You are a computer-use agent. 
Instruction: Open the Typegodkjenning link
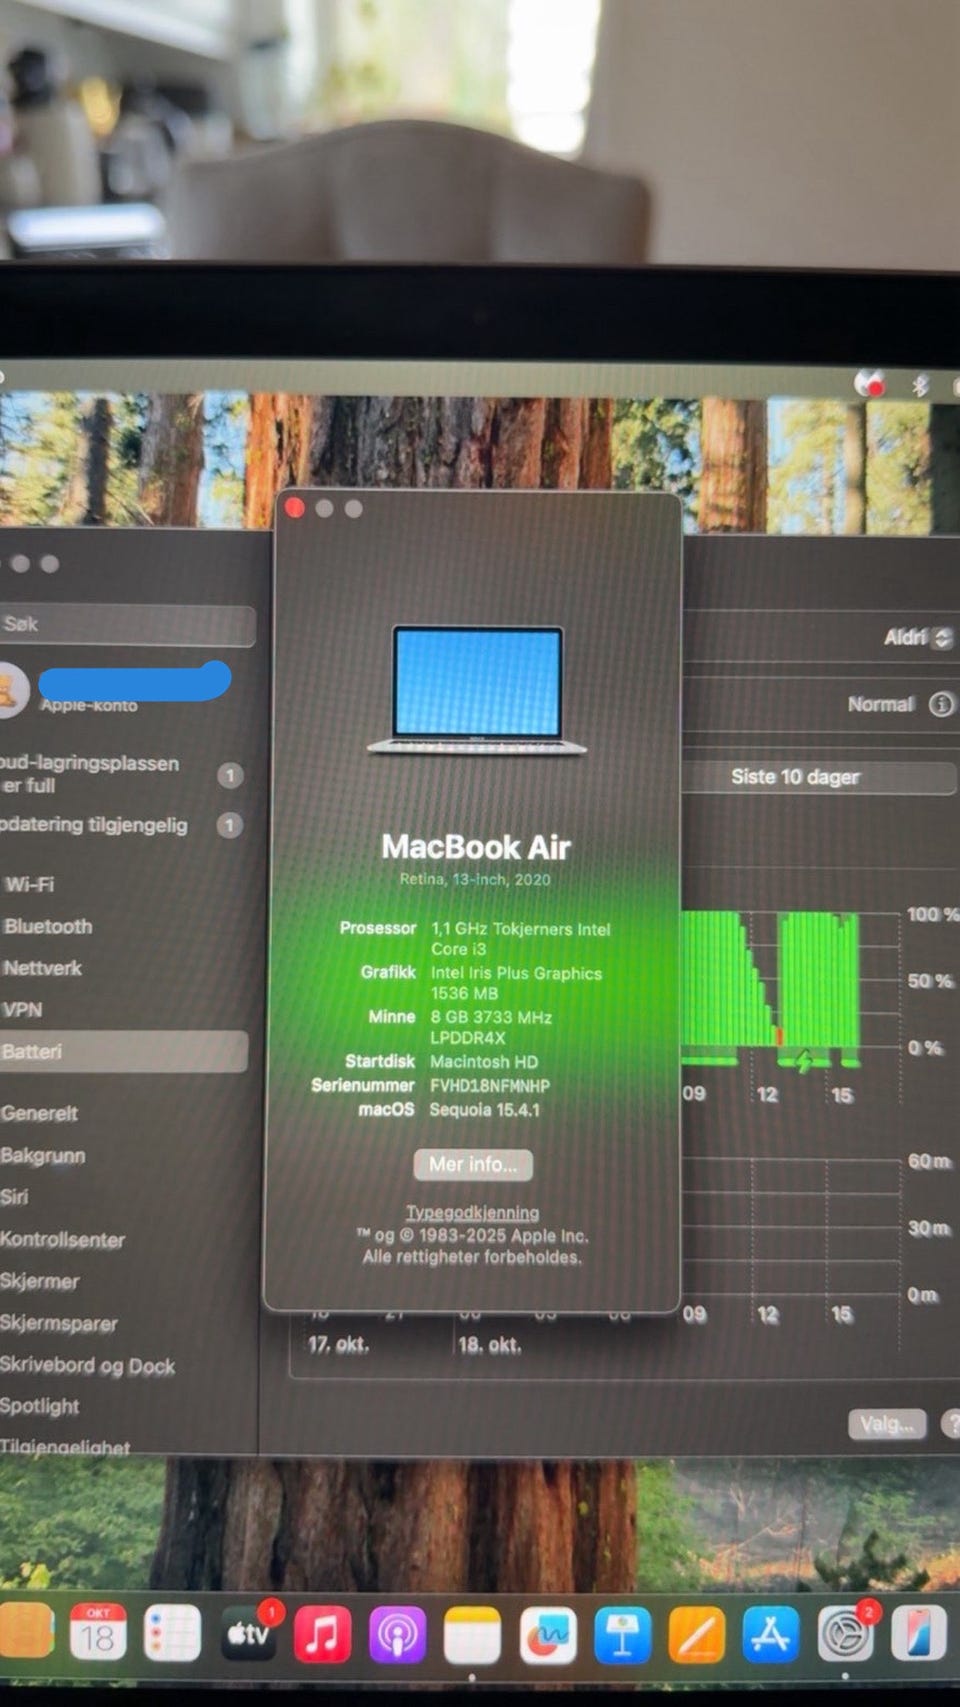[472, 1212]
